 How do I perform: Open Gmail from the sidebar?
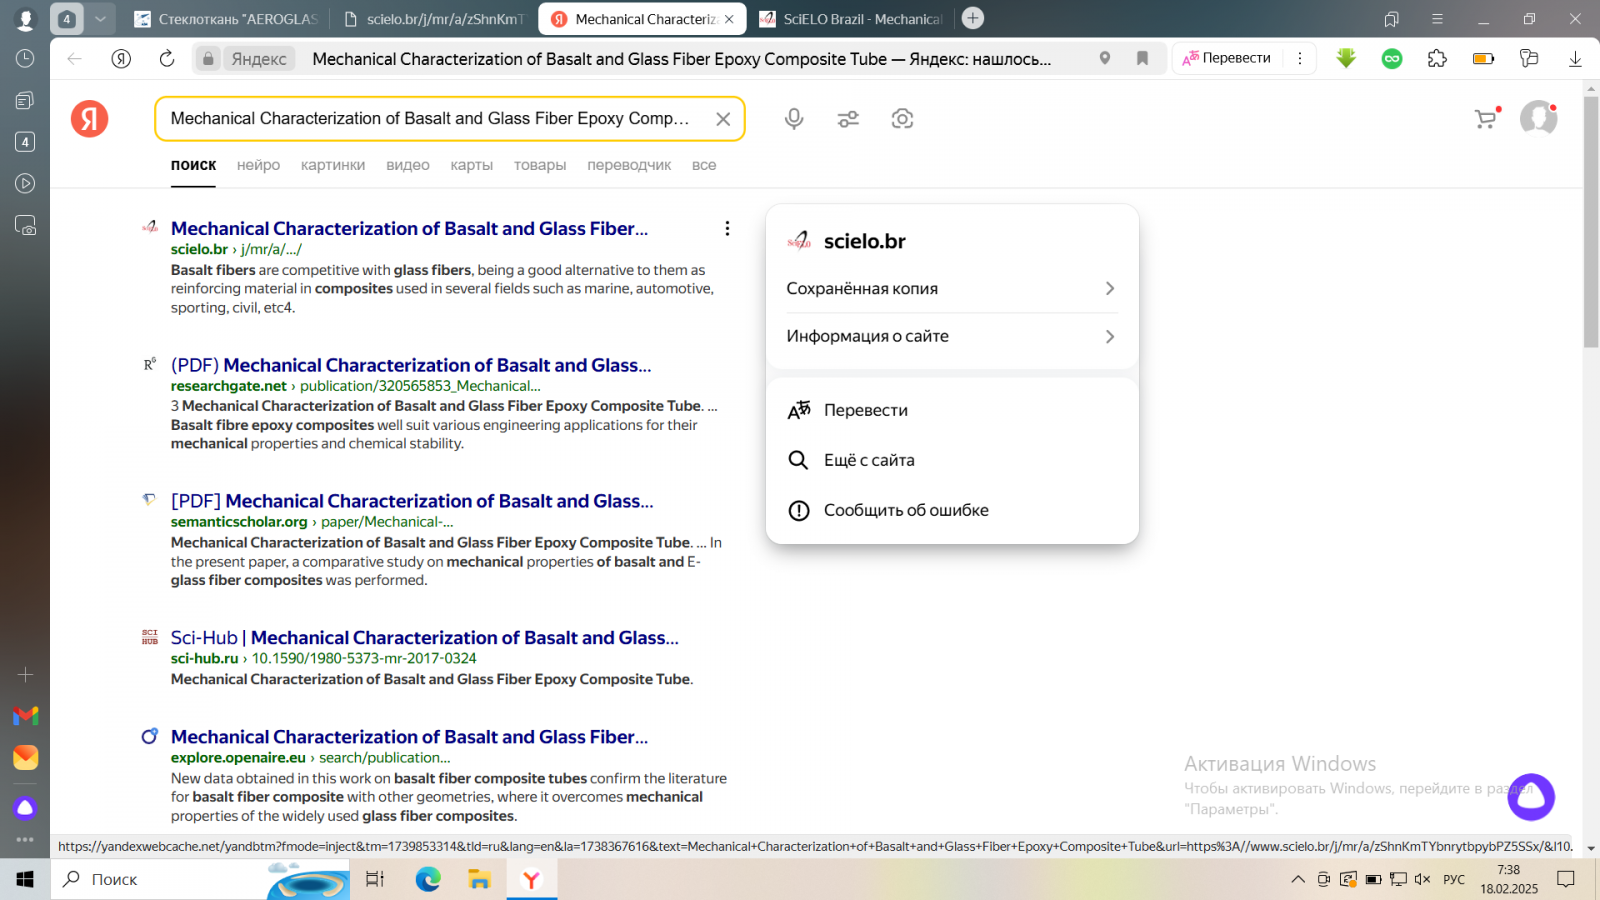pos(25,716)
